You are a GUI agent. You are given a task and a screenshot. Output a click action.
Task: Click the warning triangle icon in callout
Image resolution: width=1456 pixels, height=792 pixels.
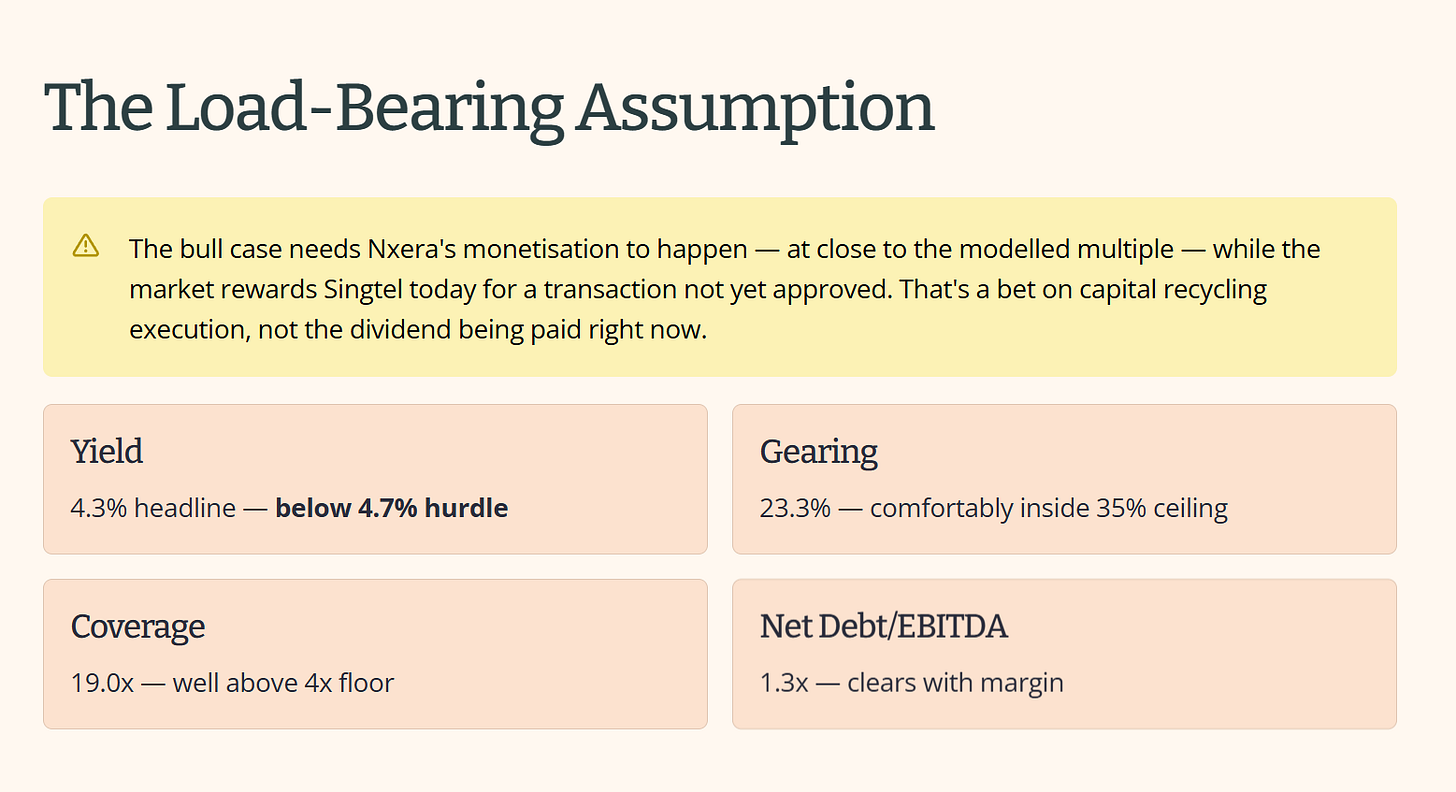86,245
